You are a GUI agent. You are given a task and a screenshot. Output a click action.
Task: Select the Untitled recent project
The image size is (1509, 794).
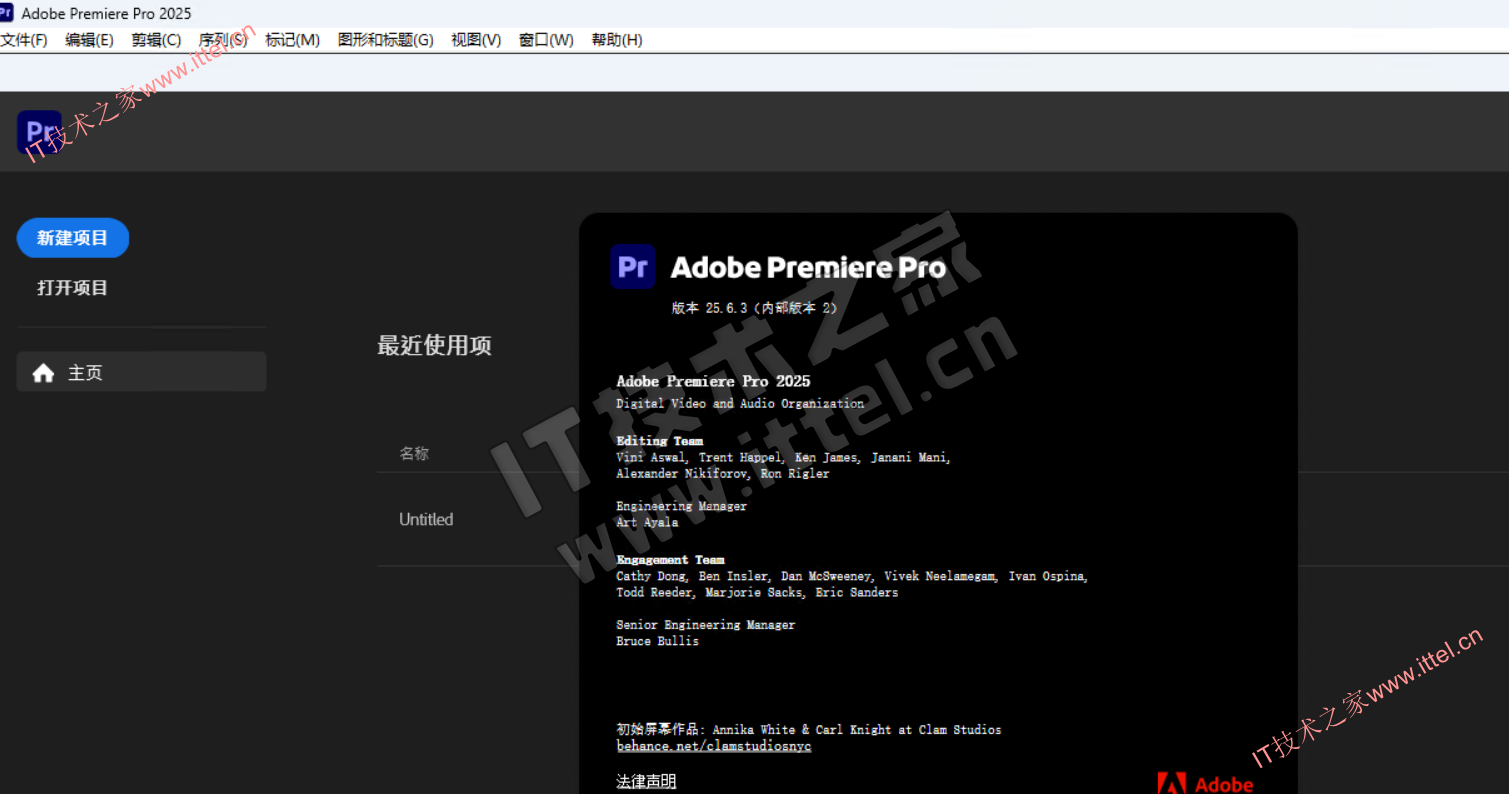(x=426, y=519)
